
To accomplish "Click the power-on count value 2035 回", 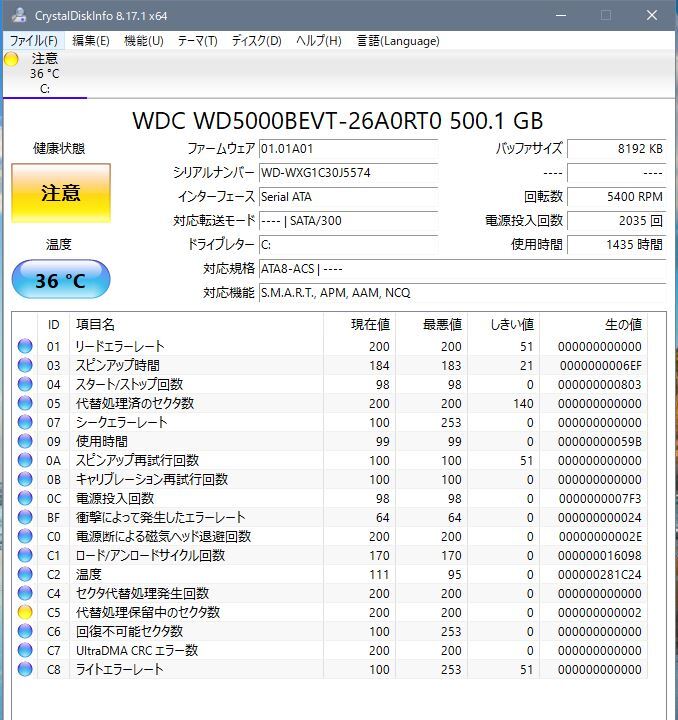I will (x=616, y=221).
